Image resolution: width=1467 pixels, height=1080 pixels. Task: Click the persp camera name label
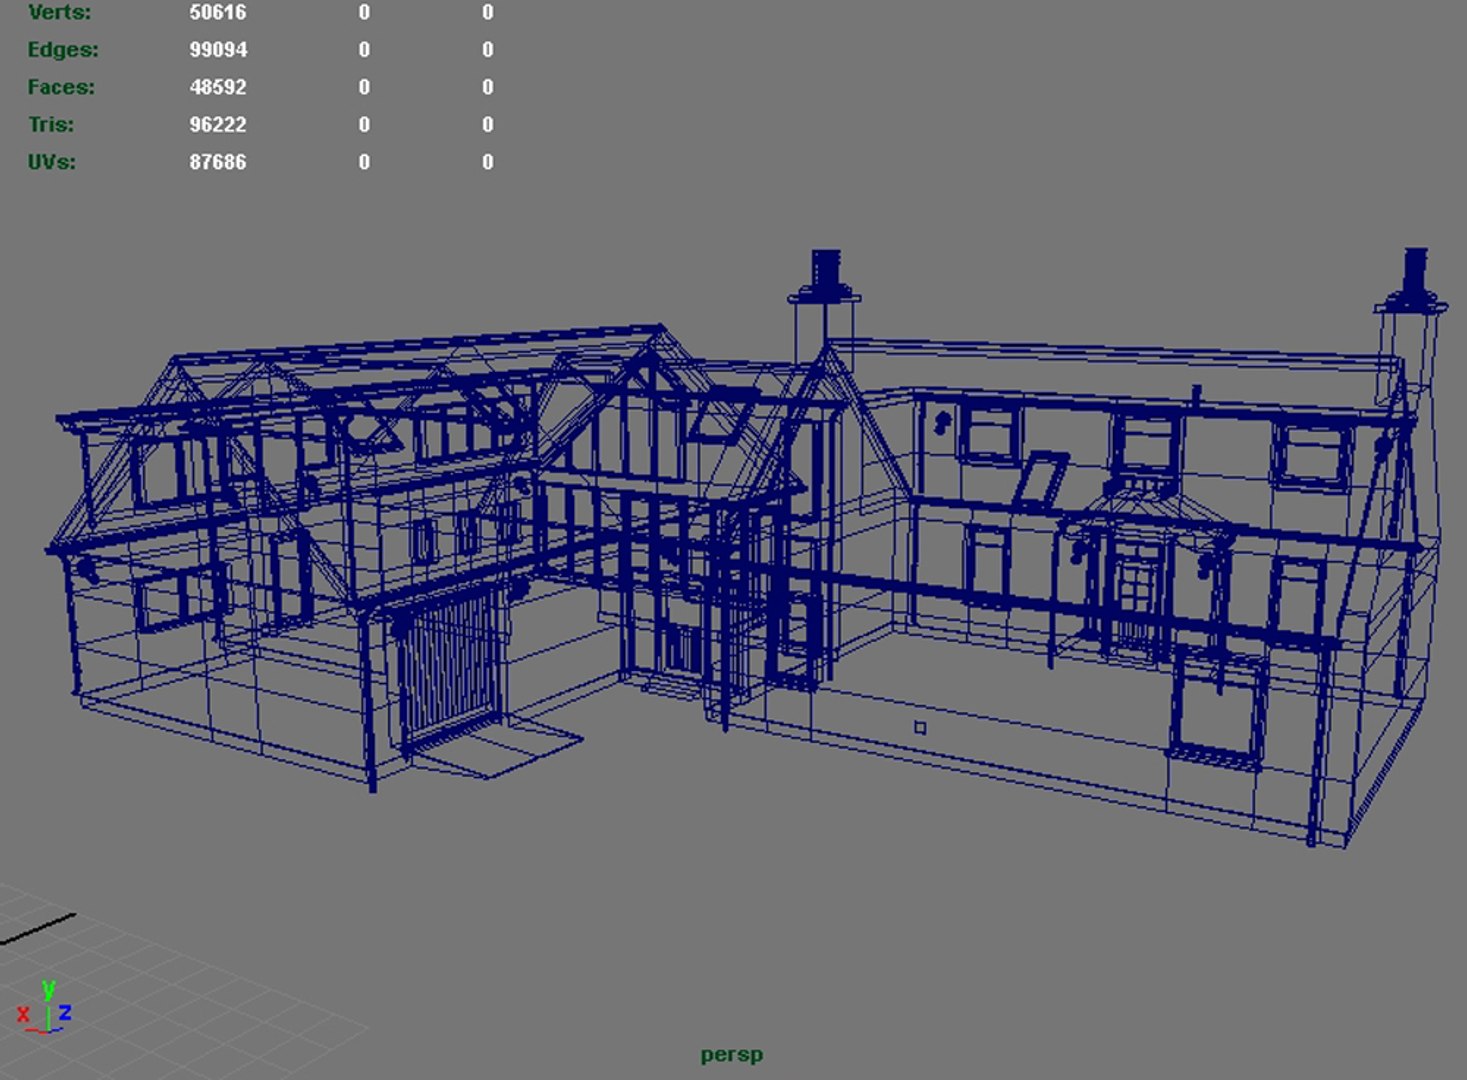(x=732, y=1055)
